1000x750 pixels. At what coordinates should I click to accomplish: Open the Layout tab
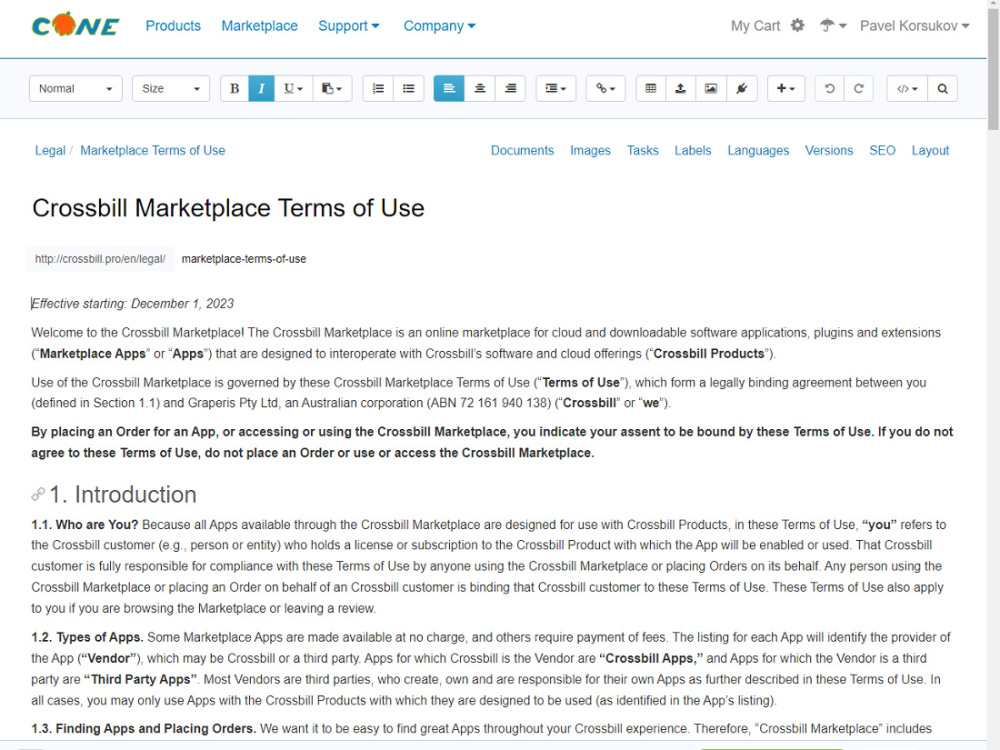click(930, 151)
